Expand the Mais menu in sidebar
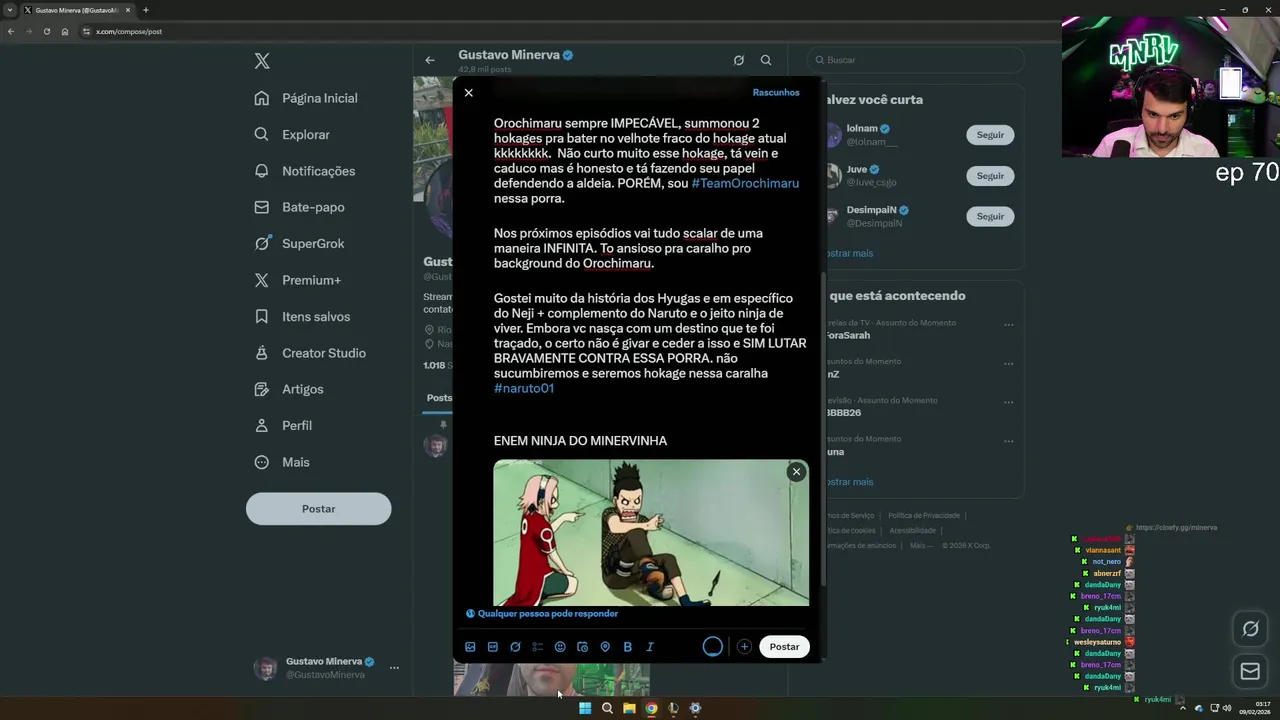The height and width of the screenshot is (720, 1280). point(282,462)
